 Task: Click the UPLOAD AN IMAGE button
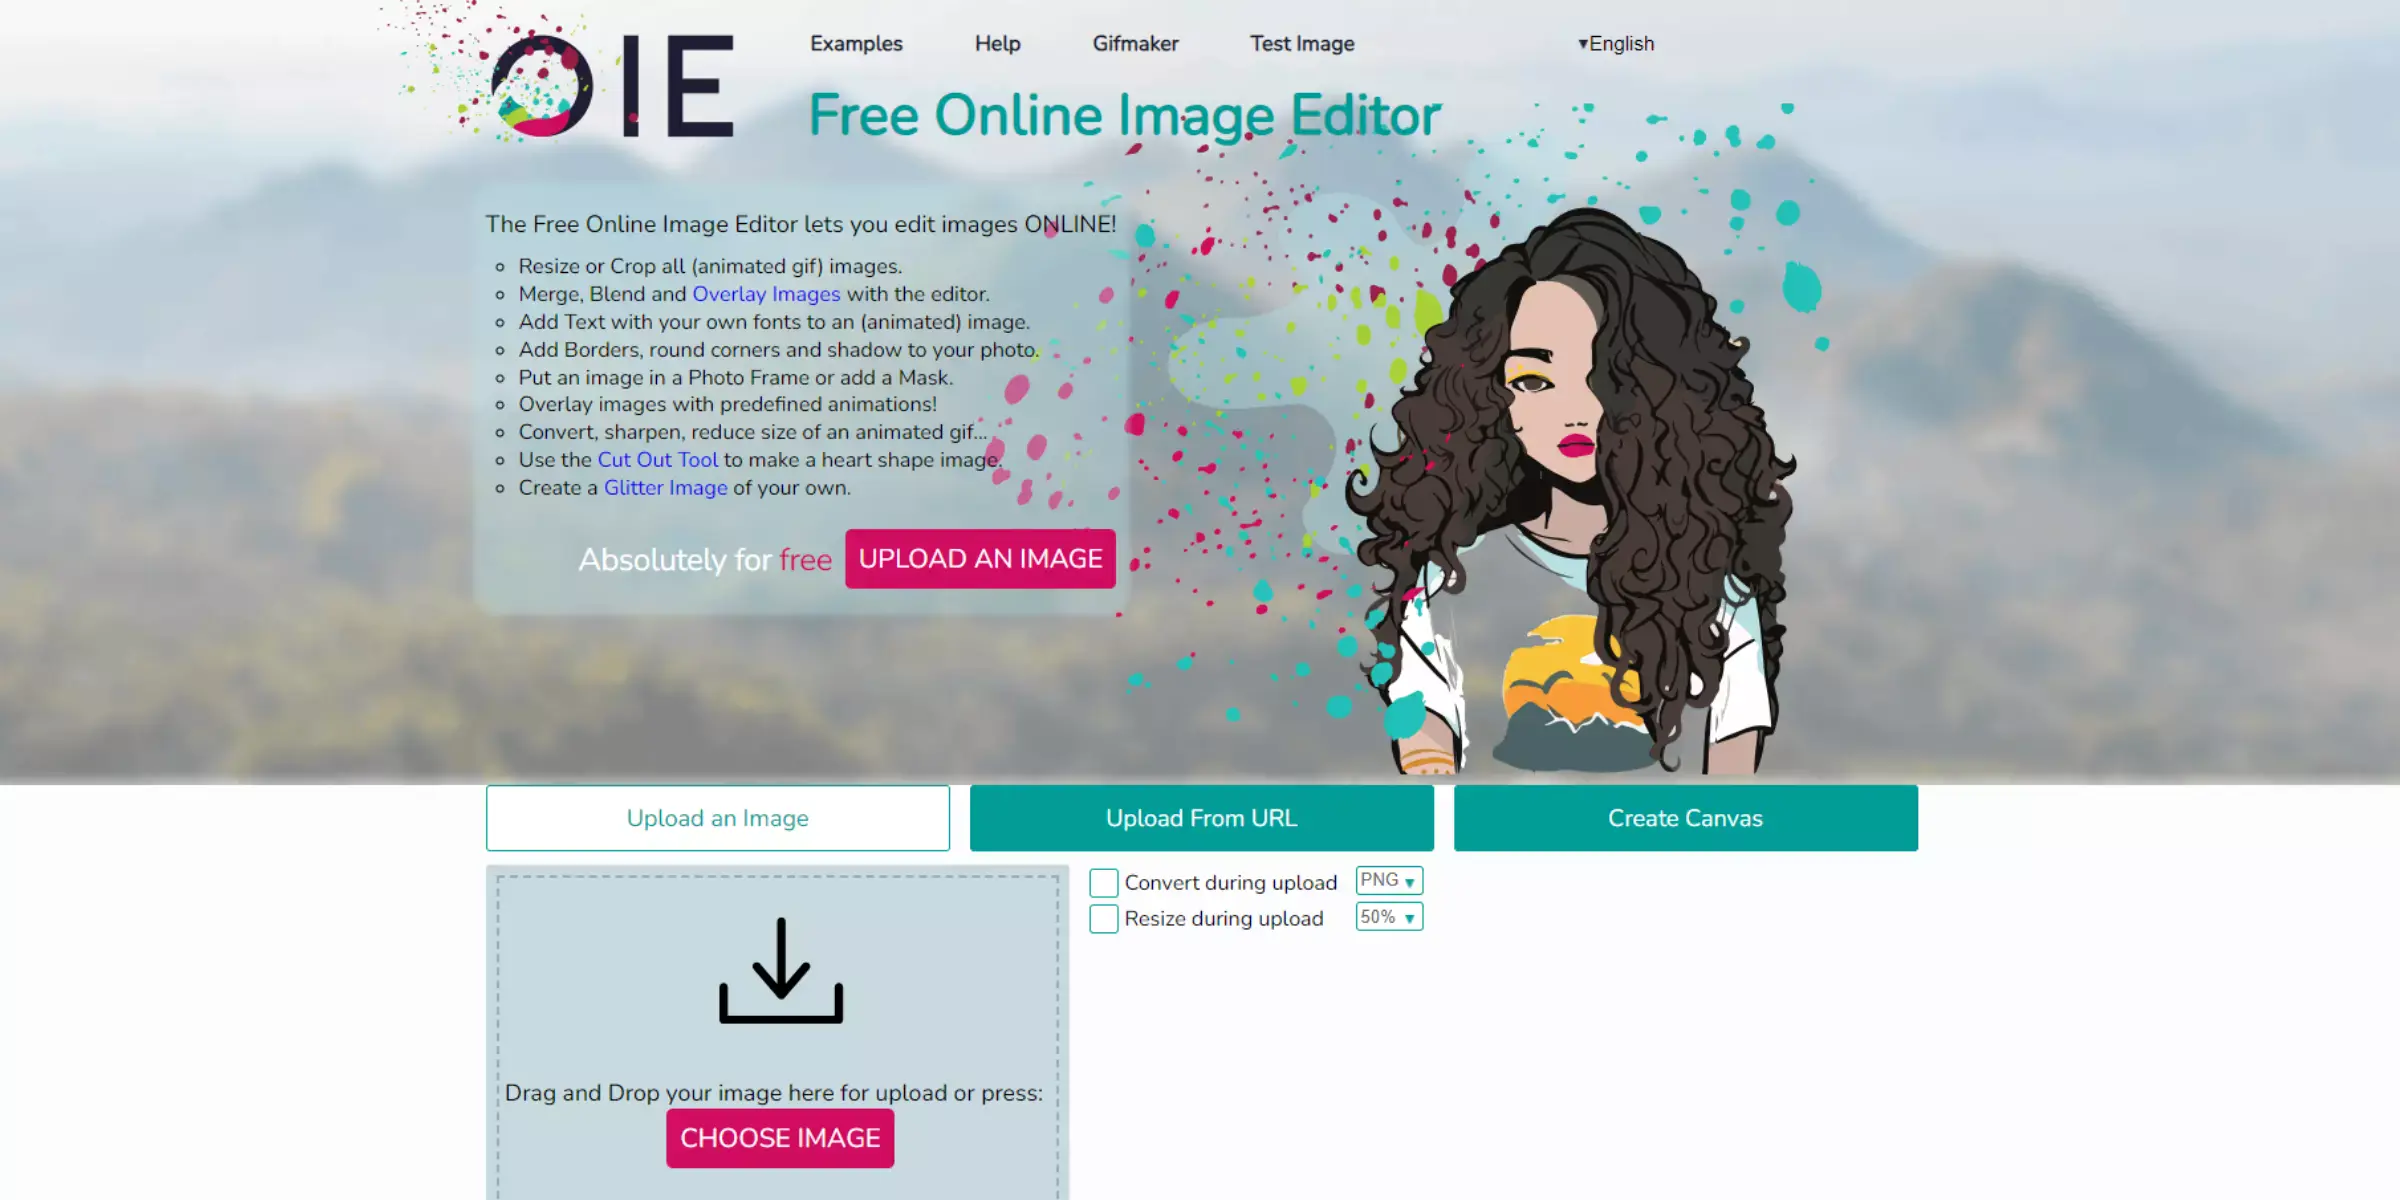(x=980, y=557)
